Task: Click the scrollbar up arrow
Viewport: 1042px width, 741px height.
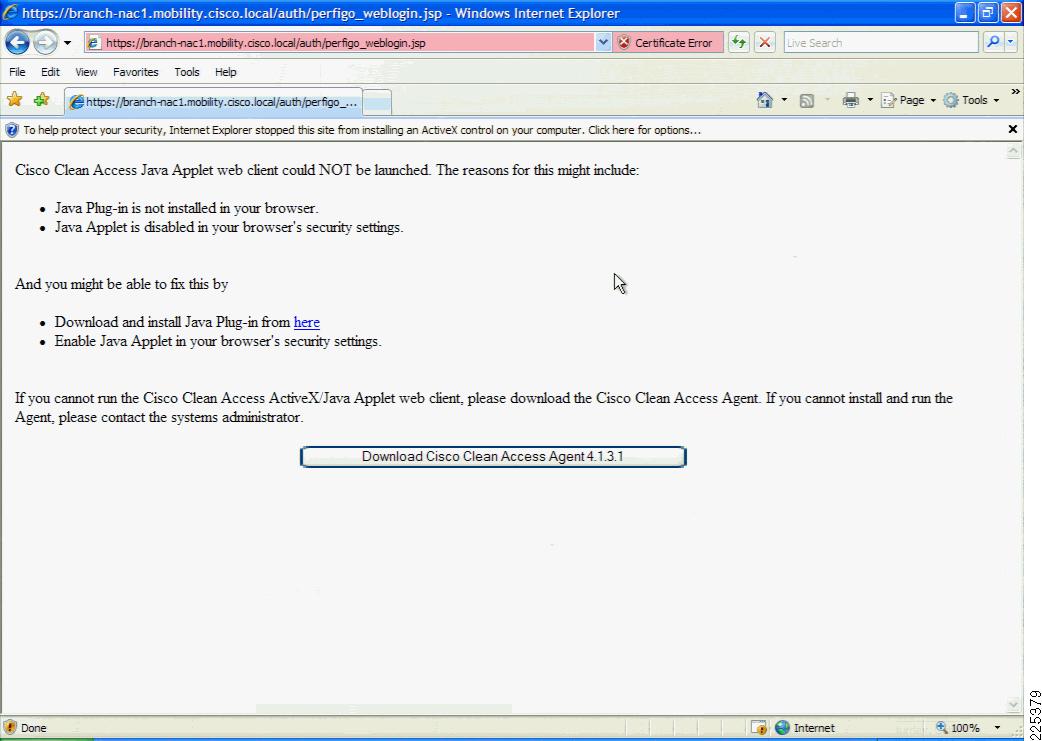Action: tap(1013, 152)
